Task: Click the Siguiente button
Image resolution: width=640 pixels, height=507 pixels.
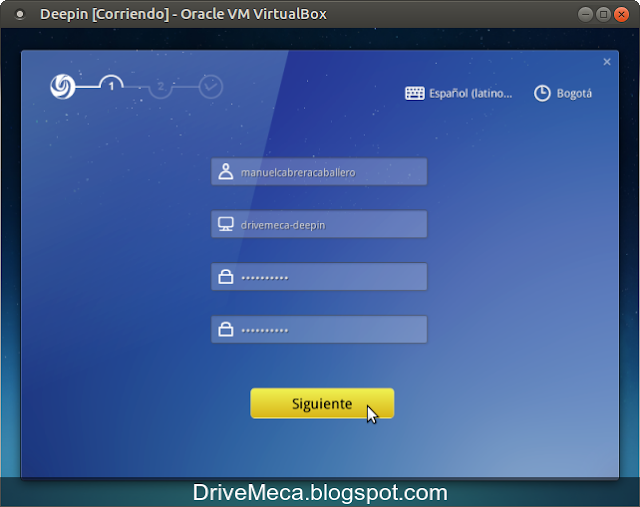Action: tap(322, 403)
